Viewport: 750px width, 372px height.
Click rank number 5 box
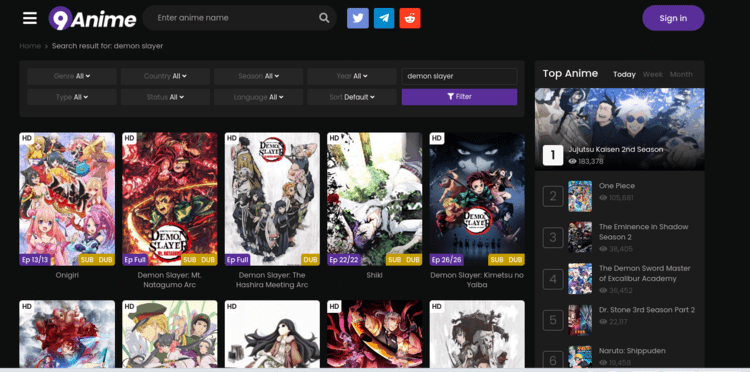coord(553,320)
